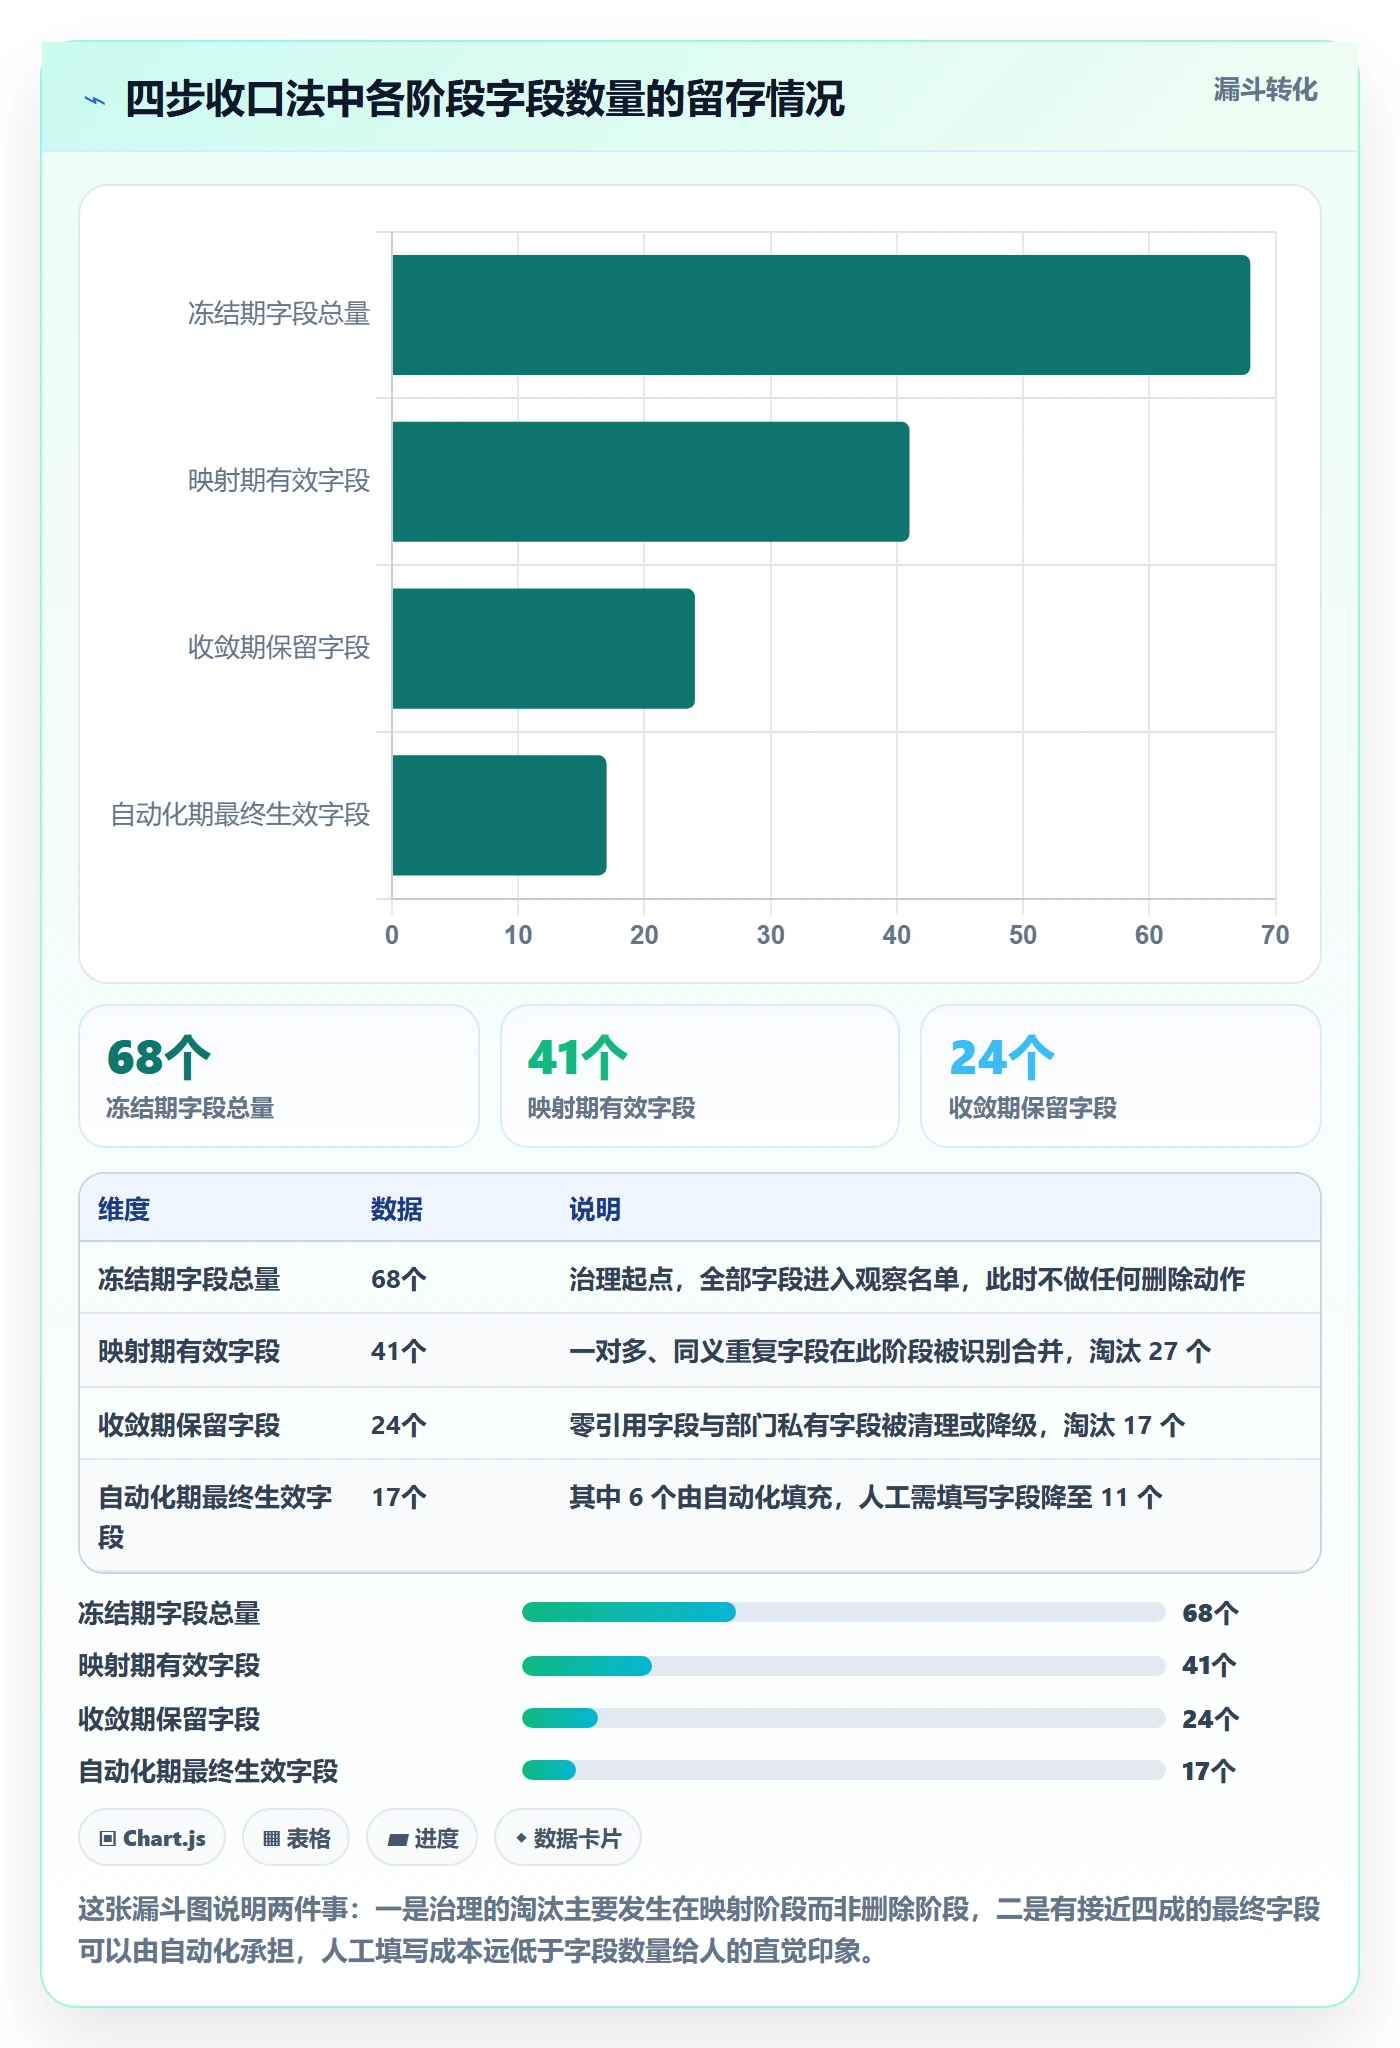Image resolution: width=1400 pixels, height=2048 pixels.
Task: Click the 24个 value beside the progress bar
Action: pyautogui.click(x=1210, y=1718)
